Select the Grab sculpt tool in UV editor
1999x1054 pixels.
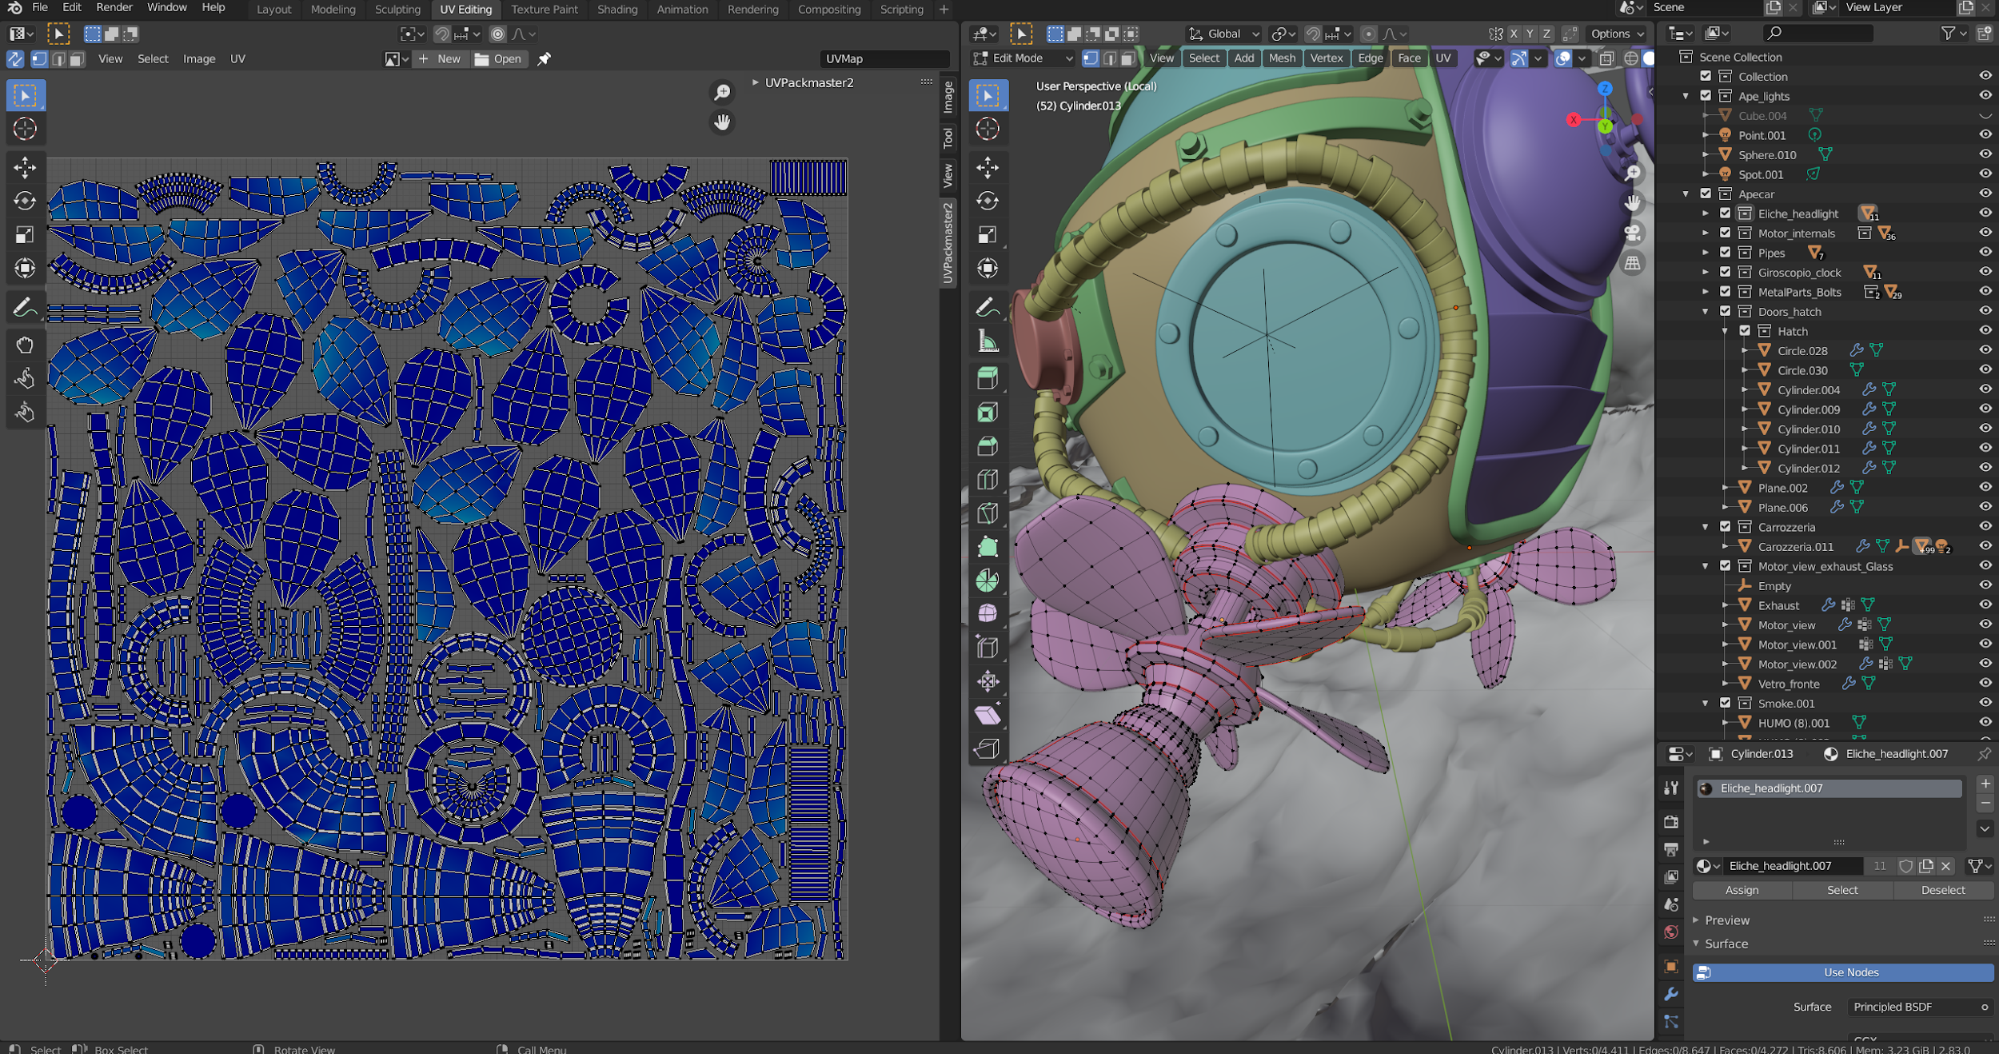(25, 345)
